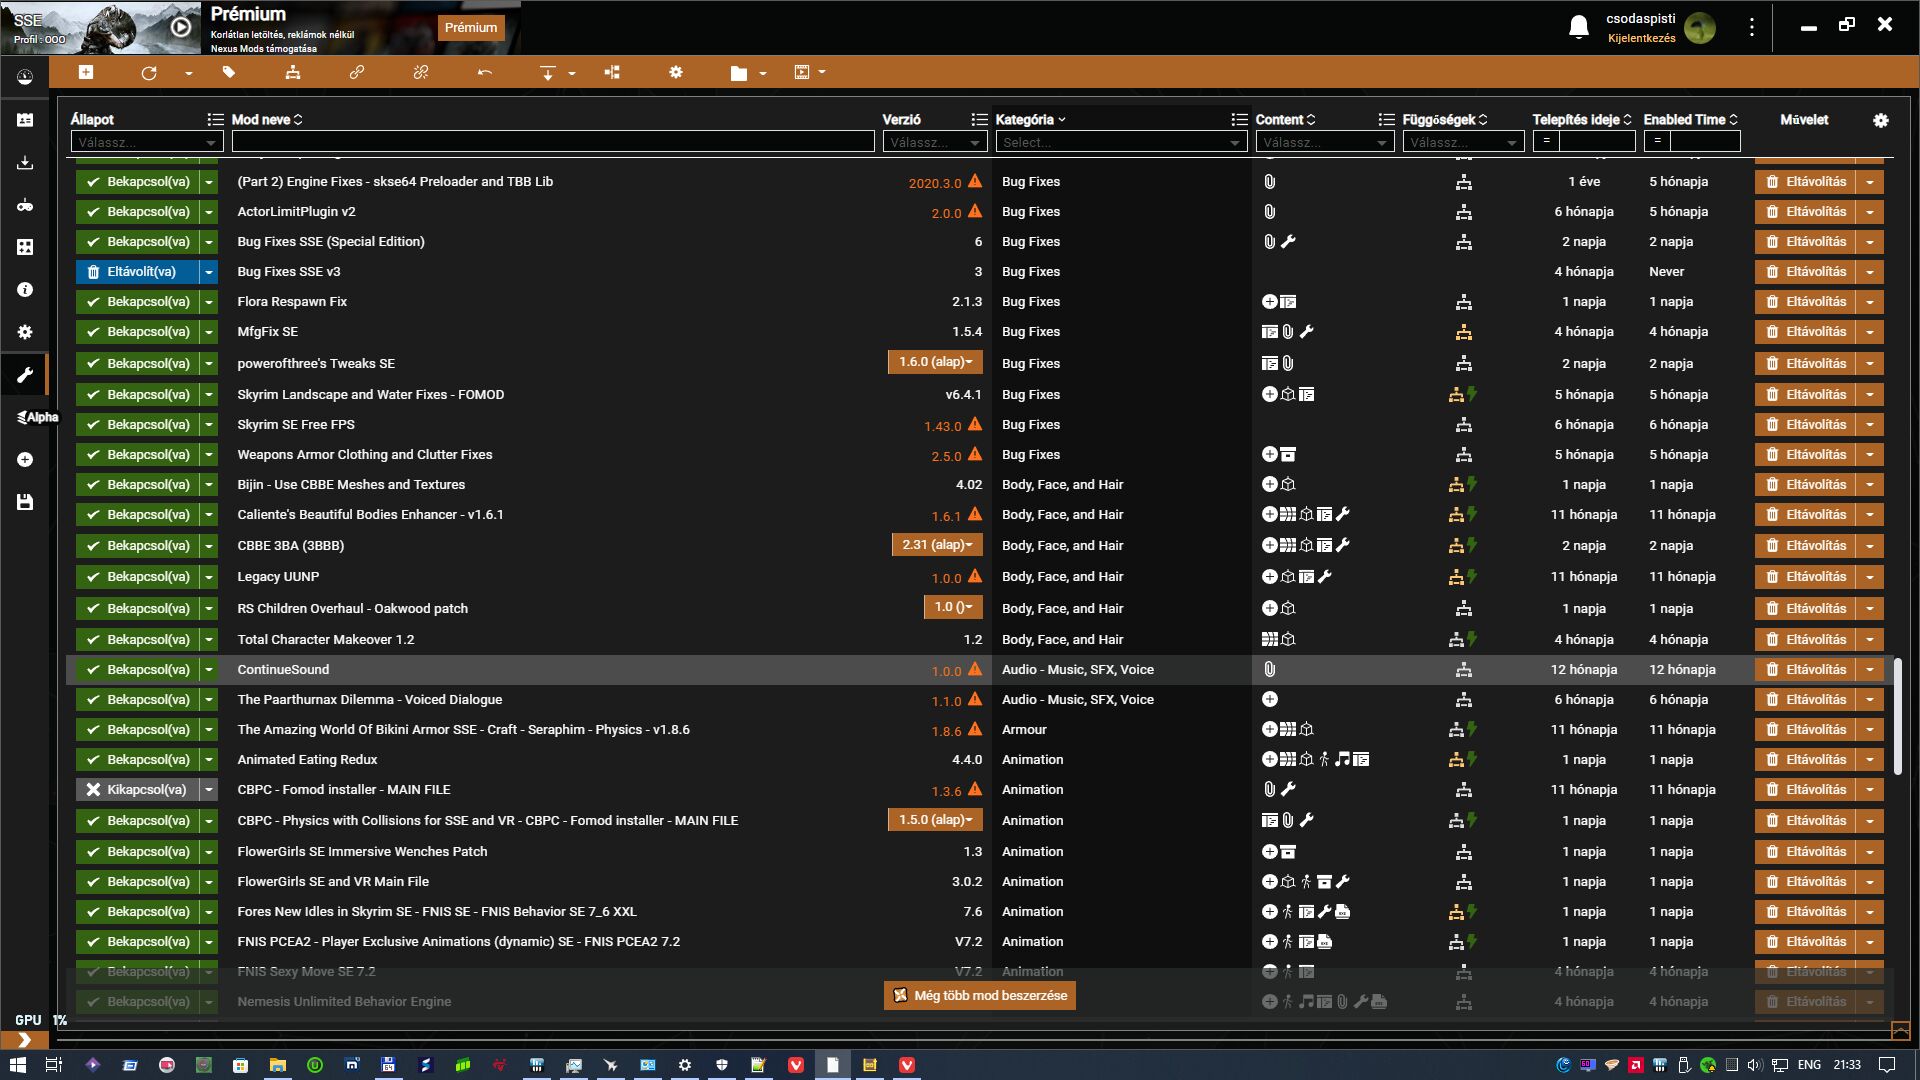
Task: Toggle enabled state of Flora Respawn Fix
Action: click(x=138, y=302)
